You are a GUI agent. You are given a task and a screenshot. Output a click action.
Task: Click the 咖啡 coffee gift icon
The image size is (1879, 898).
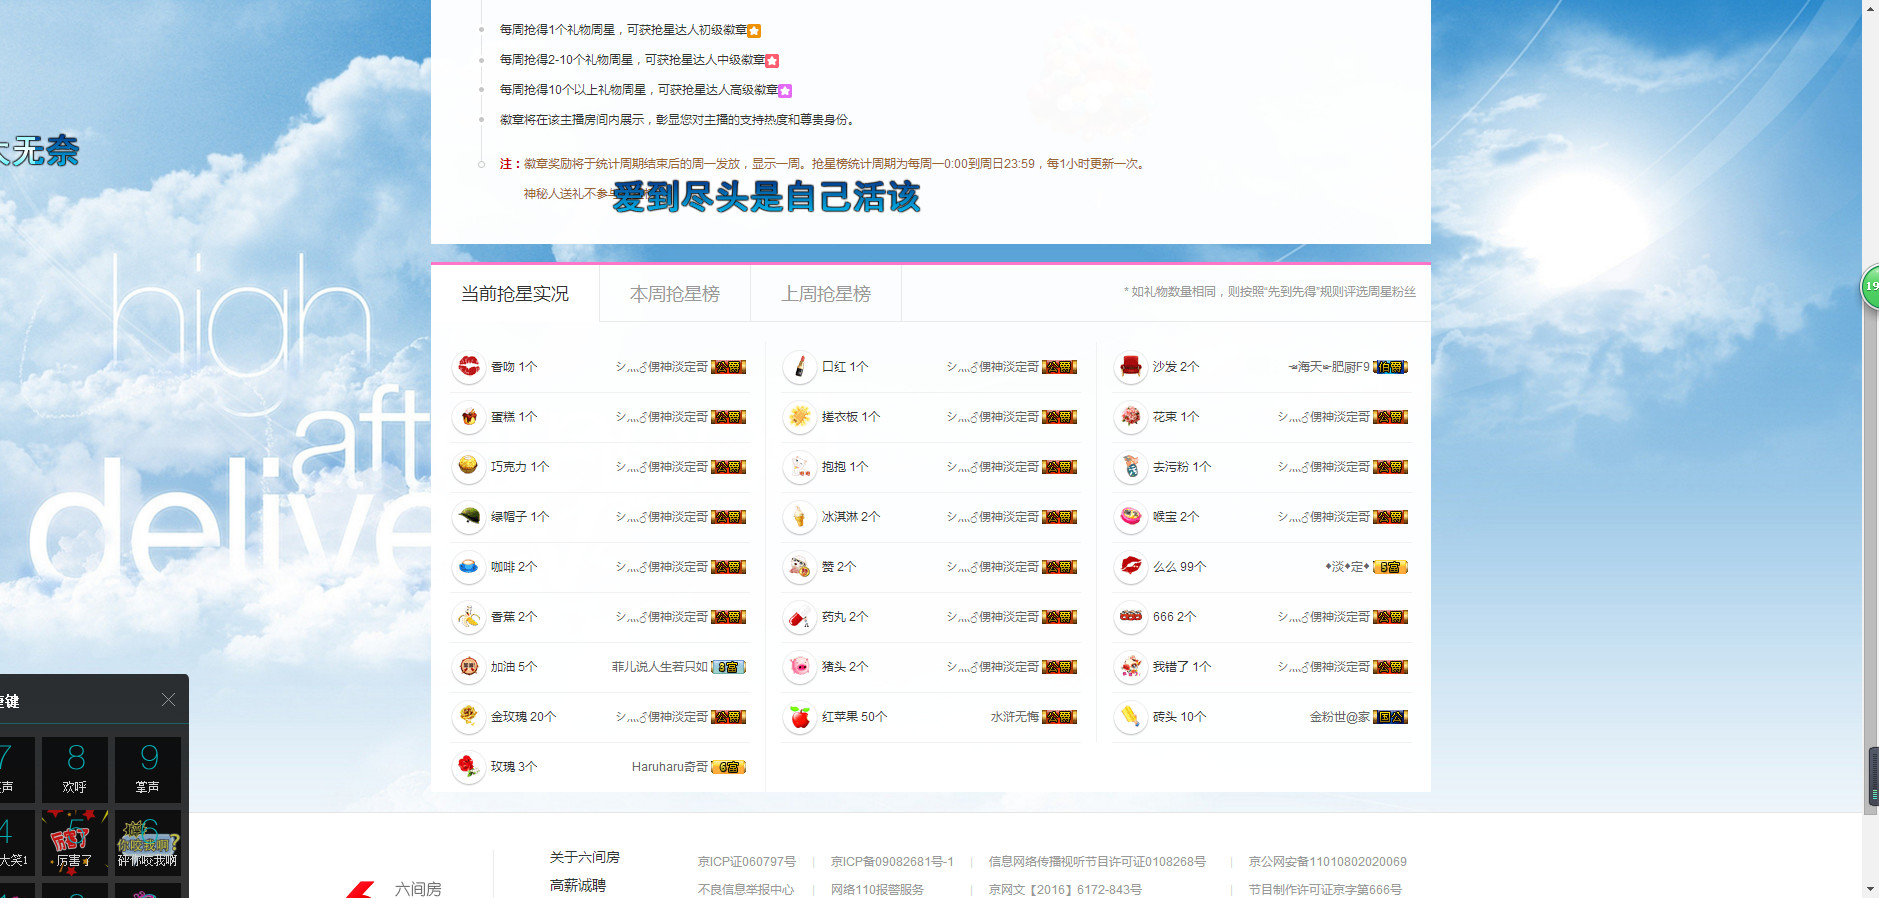pyautogui.click(x=468, y=567)
